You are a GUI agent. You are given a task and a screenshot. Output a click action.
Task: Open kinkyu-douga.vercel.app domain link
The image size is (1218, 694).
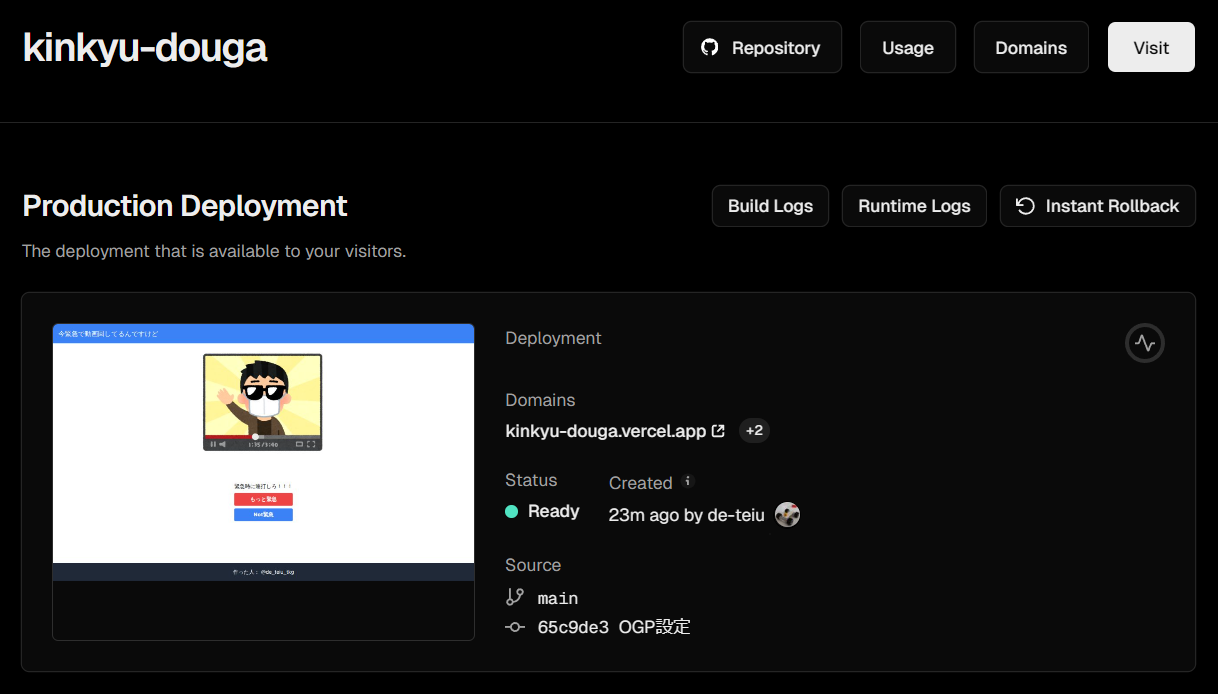pyautogui.click(x=606, y=431)
